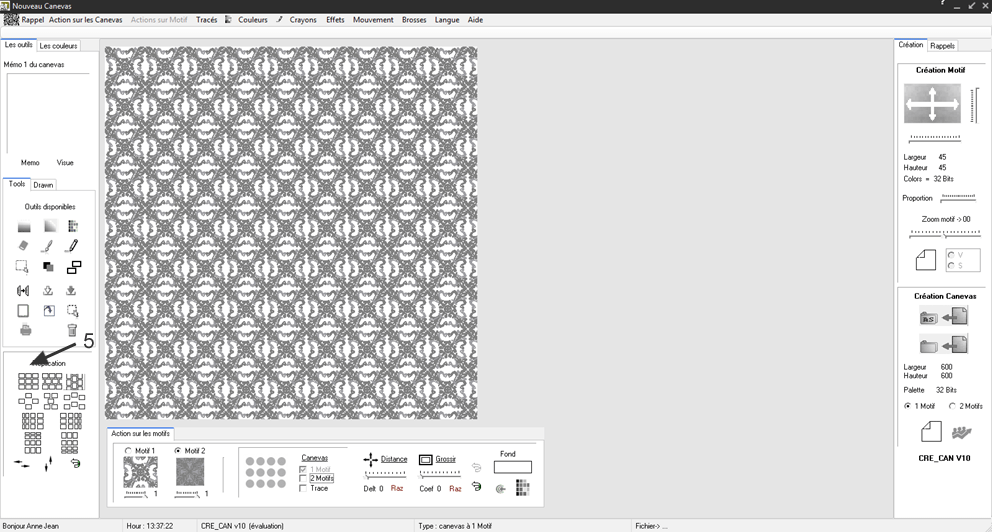This screenshot has width=992, height=532.
Task: Open the Action sur les Canevas menu
Action: pyautogui.click(x=86, y=20)
